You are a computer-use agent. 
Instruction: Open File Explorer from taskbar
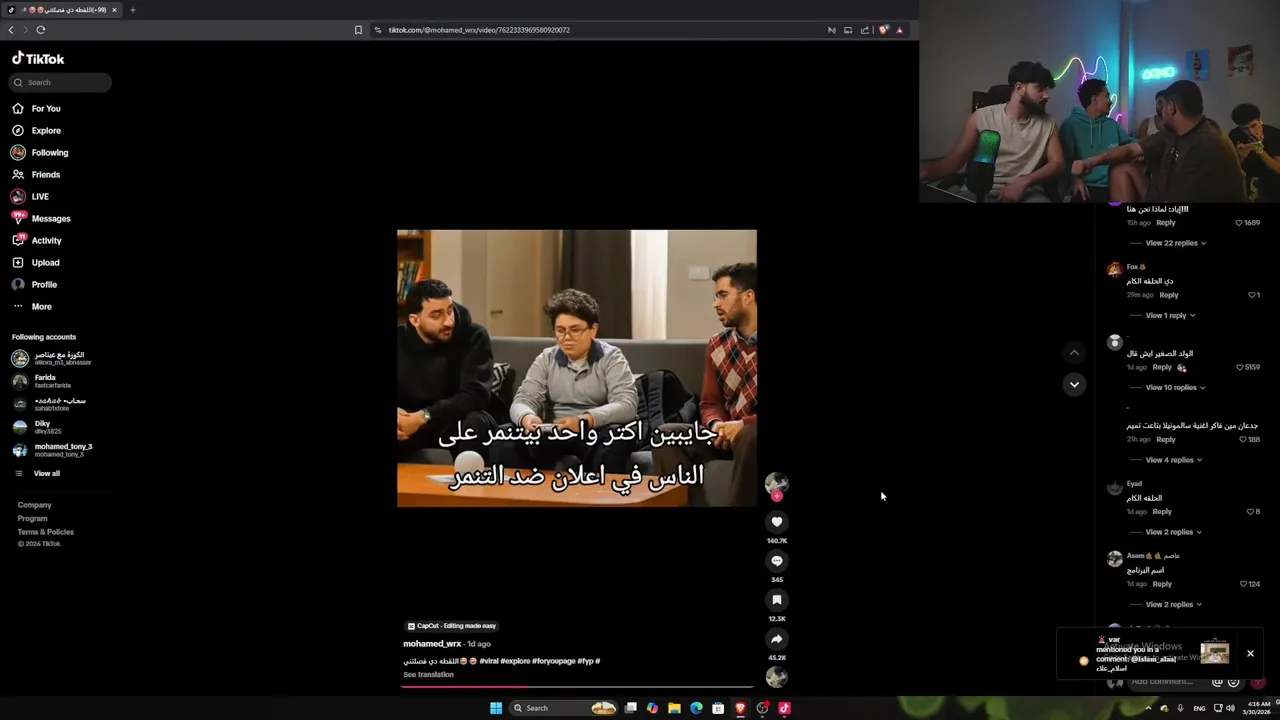(674, 708)
